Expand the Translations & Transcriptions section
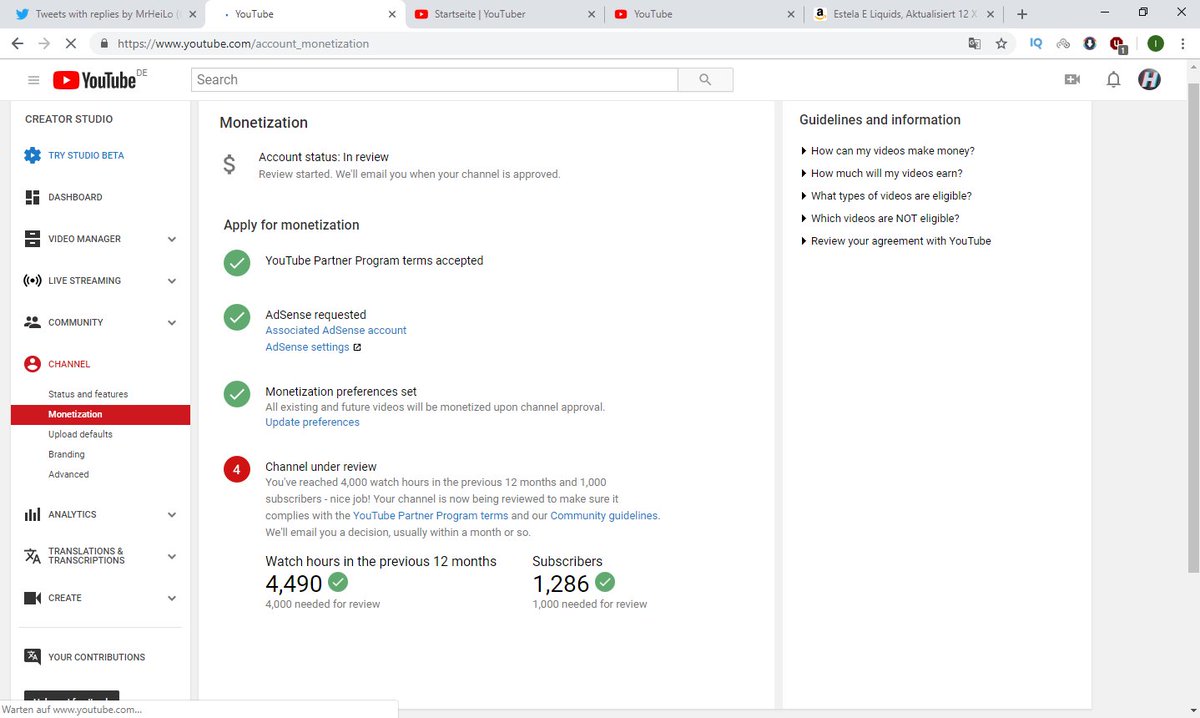This screenshot has height=718, width=1200. 172,556
